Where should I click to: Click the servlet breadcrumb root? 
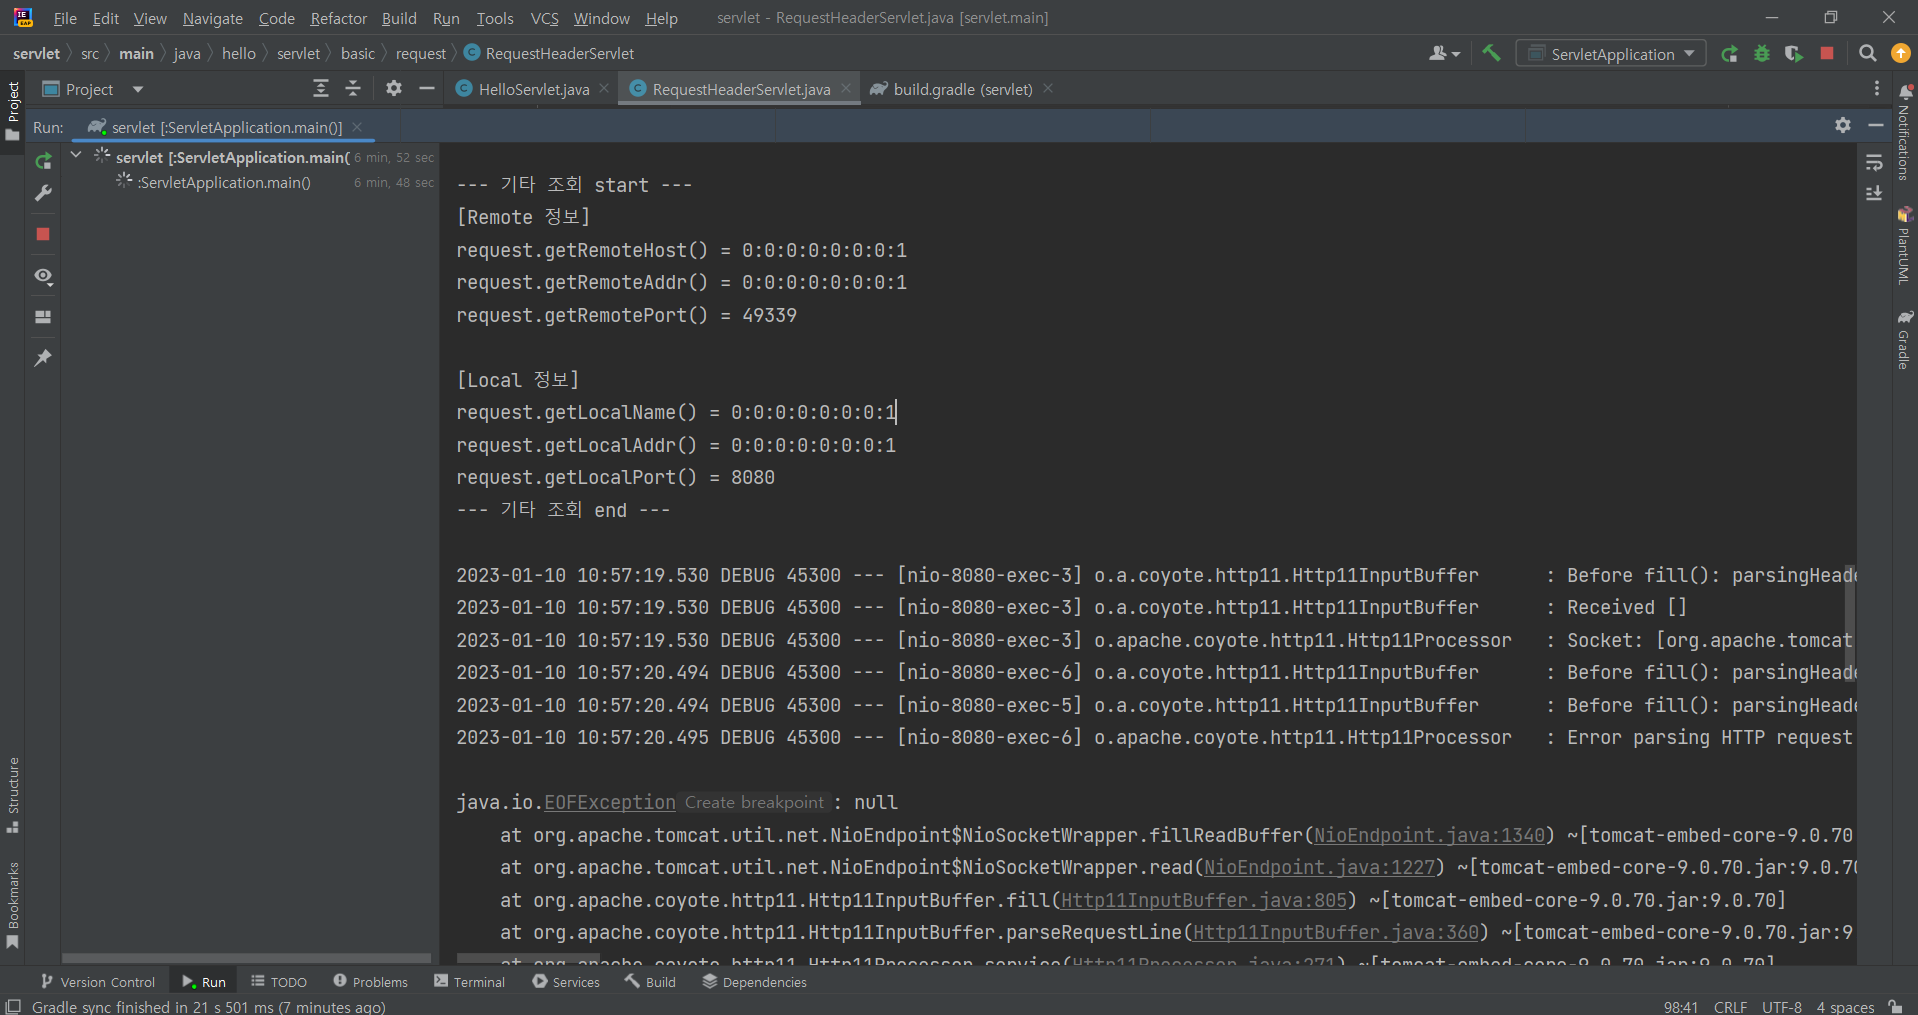pyautogui.click(x=36, y=53)
